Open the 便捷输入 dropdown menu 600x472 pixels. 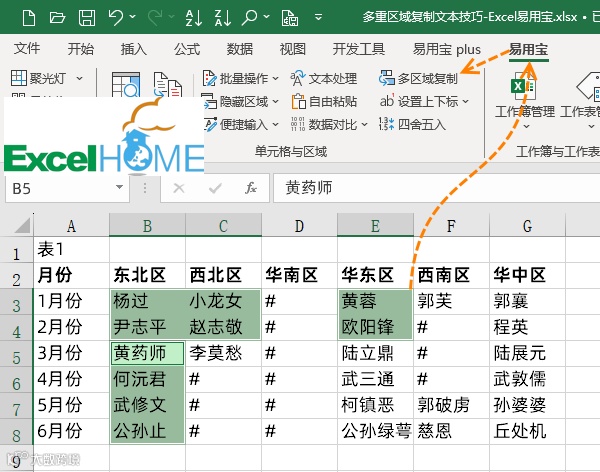(240, 124)
